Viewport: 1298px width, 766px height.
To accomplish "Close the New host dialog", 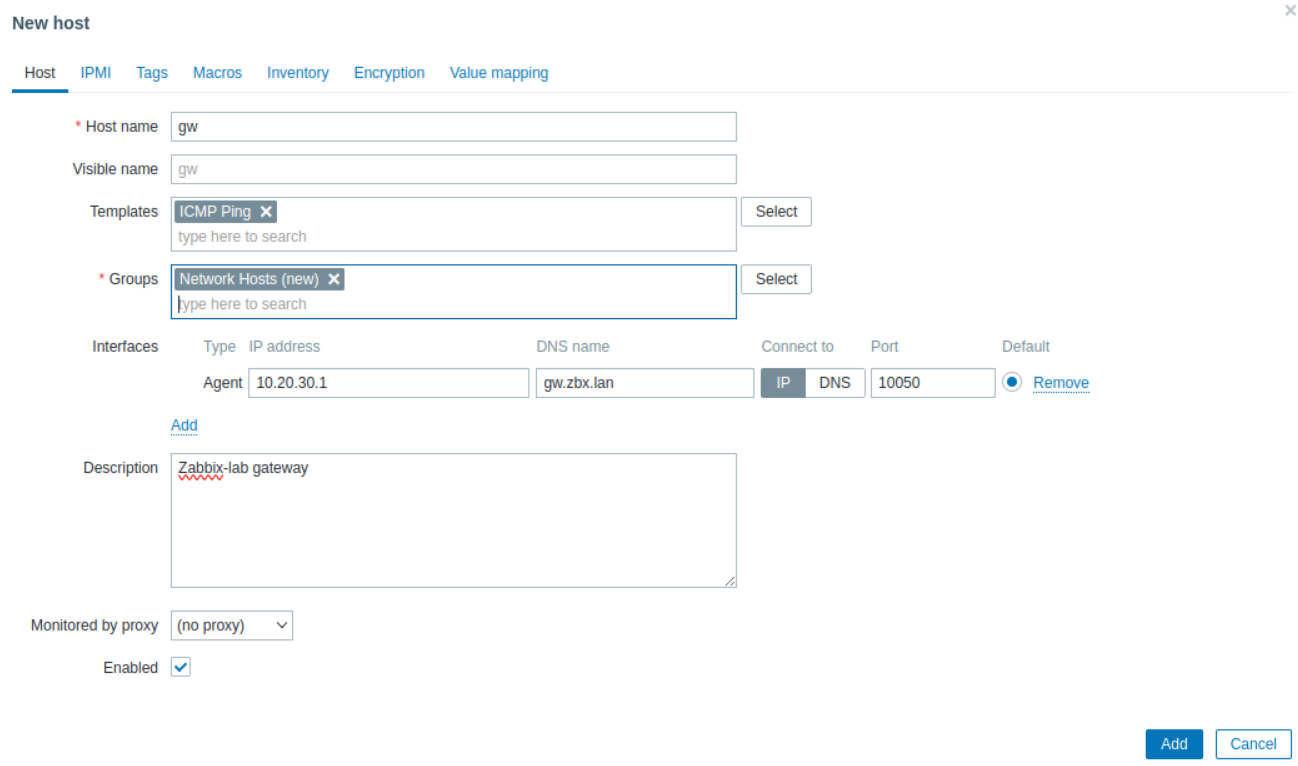I will [x=1290, y=10].
